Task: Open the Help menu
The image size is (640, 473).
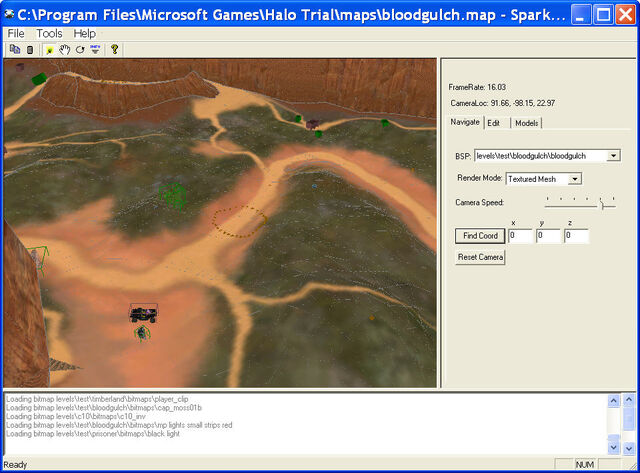Action: (84, 33)
